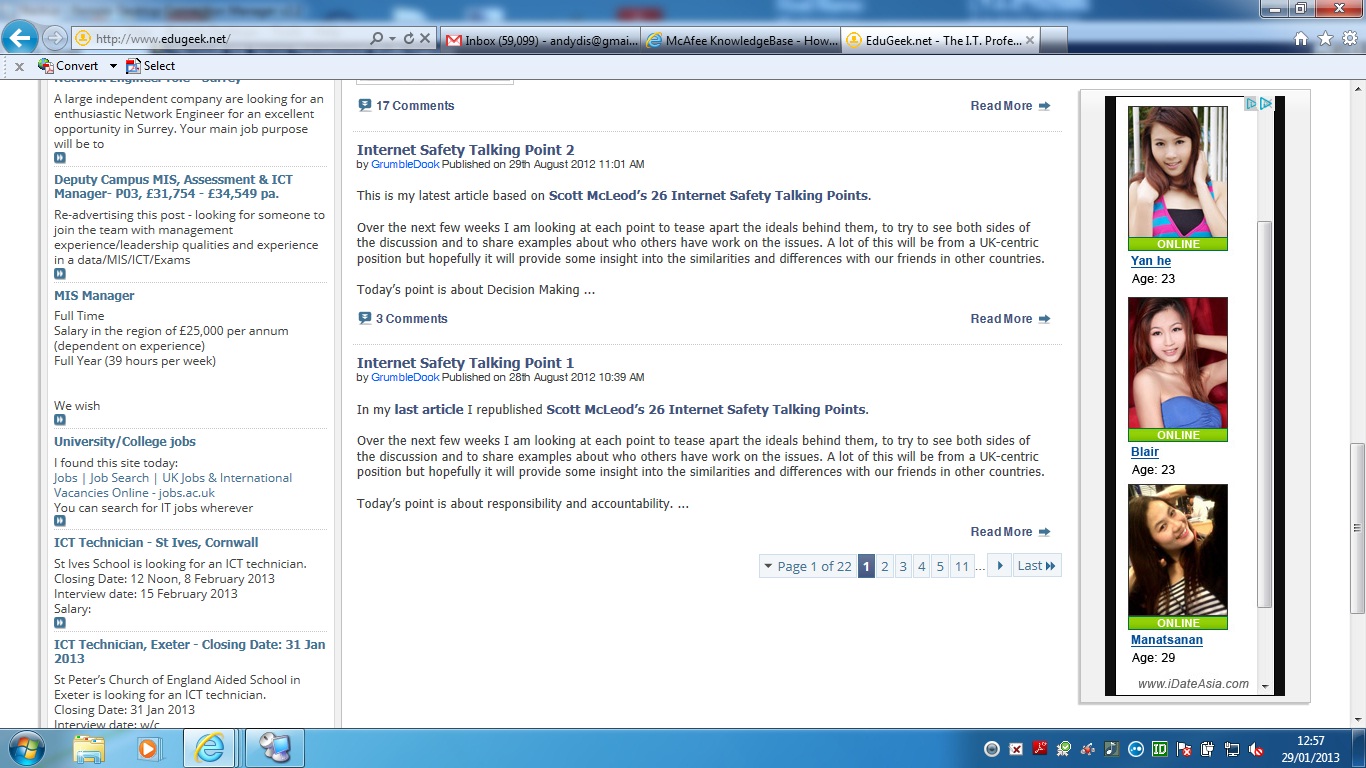
Task: Open favorites star icon
Action: pyautogui.click(x=1325, y=39)
